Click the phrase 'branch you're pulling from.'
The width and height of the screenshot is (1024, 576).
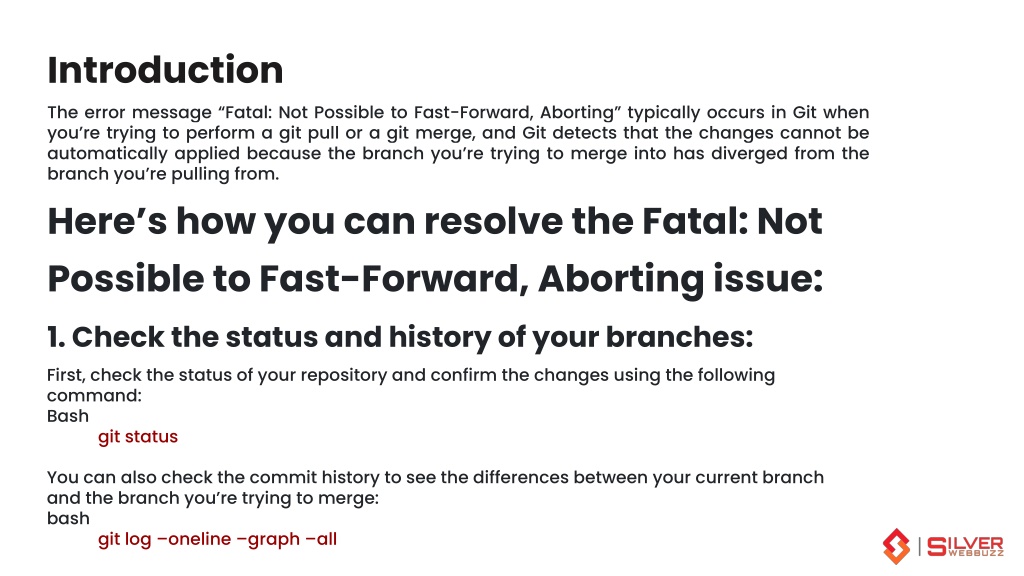click(163, 174)
